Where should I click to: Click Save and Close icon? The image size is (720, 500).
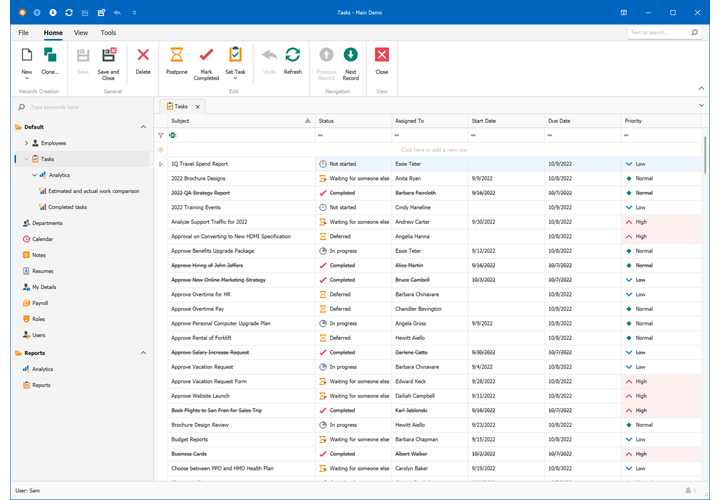coord(108,56)
